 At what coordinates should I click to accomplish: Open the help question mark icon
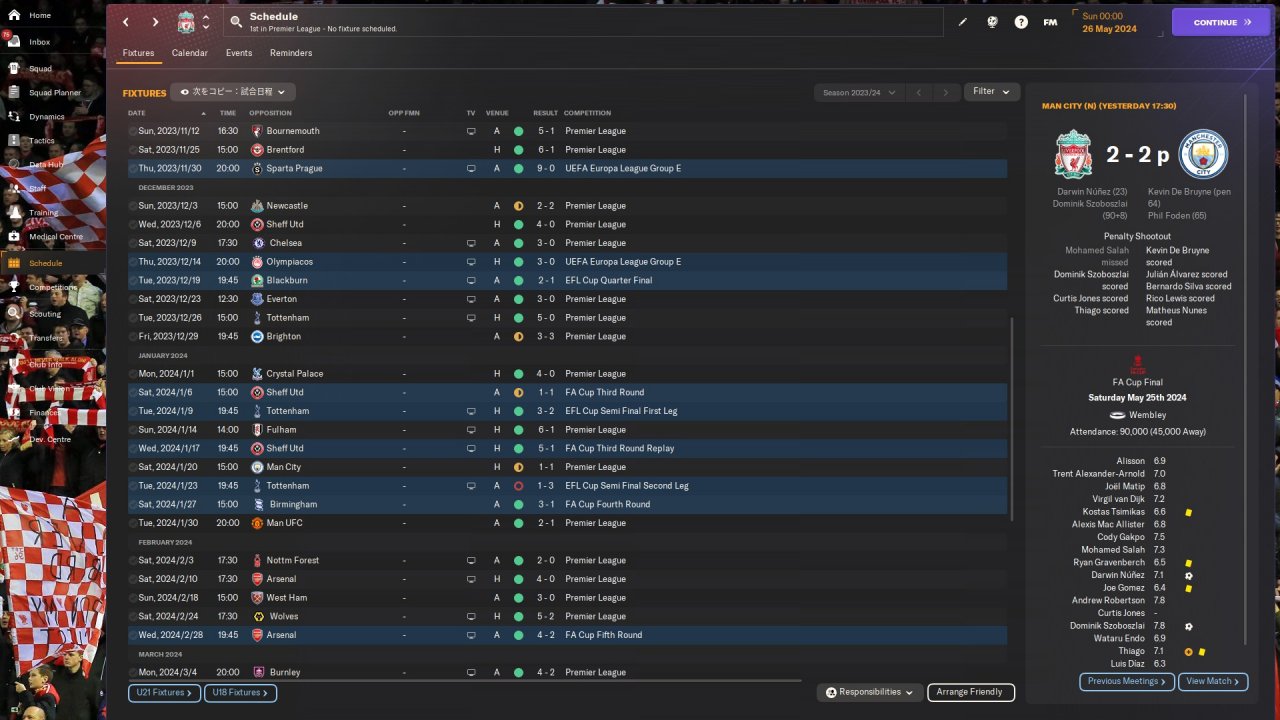1021,22
